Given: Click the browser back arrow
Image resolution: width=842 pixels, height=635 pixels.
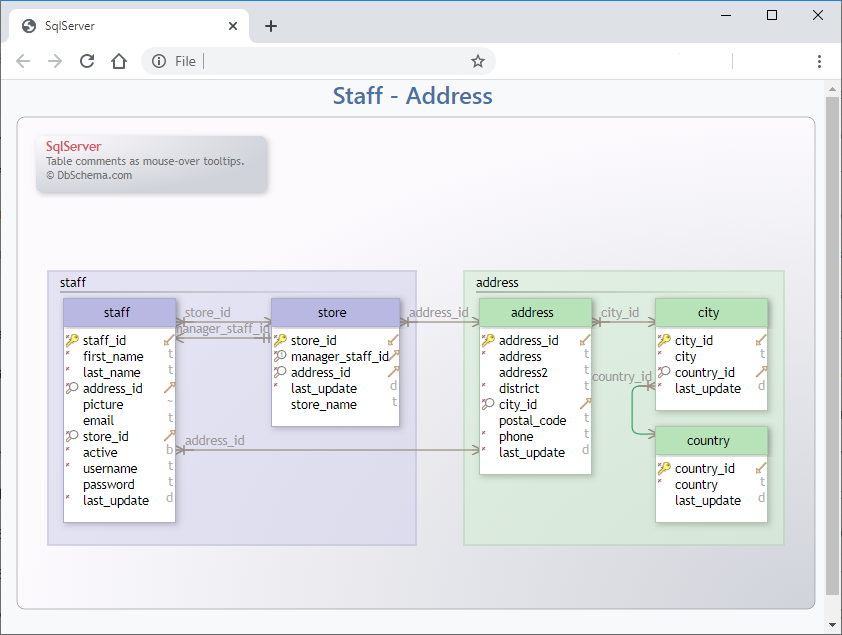Looking at the screenshot, I should [x=23, y=61].
